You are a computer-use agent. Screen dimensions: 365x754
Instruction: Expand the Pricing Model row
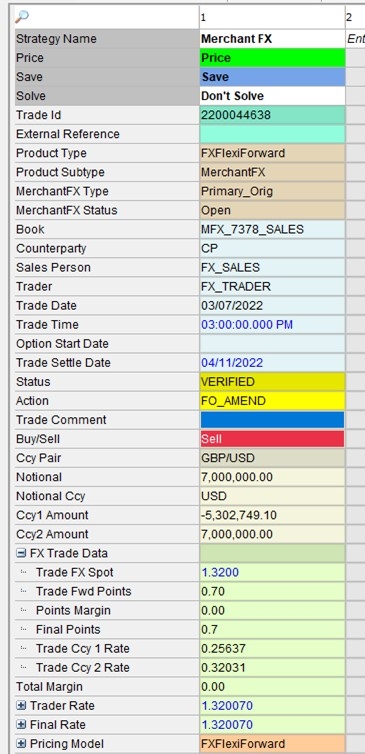(21, 744)
